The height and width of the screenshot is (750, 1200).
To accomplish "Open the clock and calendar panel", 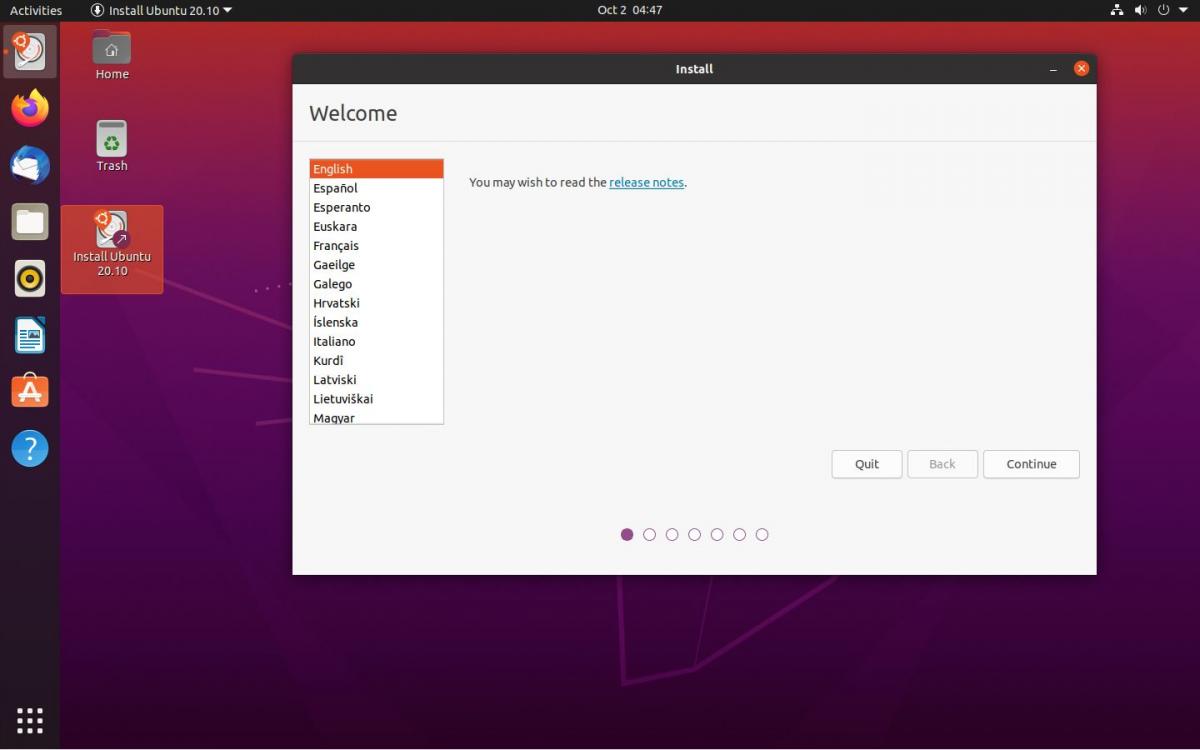I will 629,10.
